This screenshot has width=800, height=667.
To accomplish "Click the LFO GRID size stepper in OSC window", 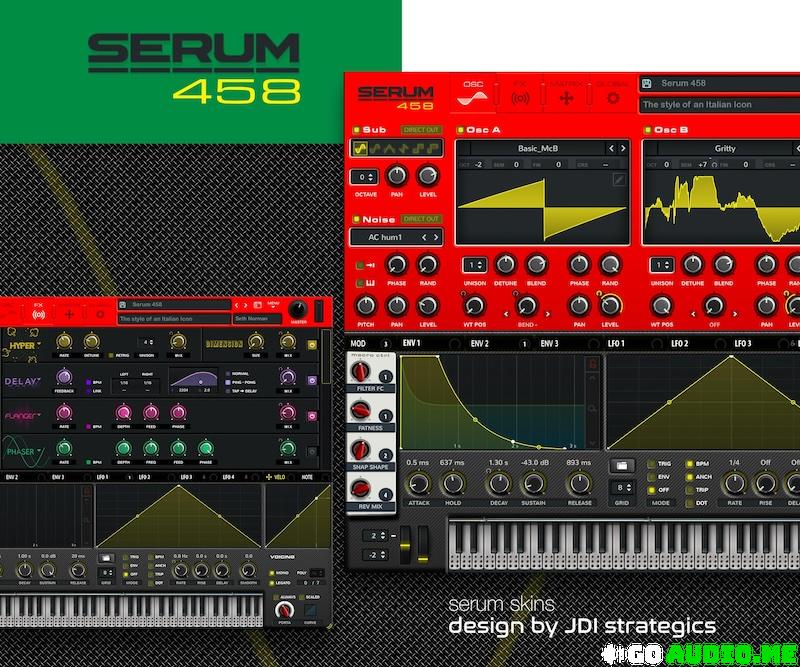I will click(x=622, y=487).
